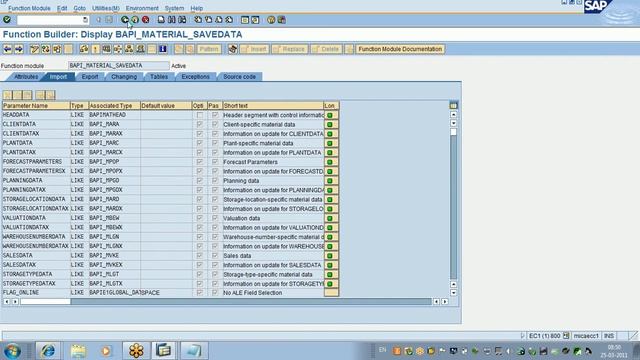Open long text for VALUATIONDATA row
The width and height of the screenshot is (640, 360).
(x=331, y=218)
